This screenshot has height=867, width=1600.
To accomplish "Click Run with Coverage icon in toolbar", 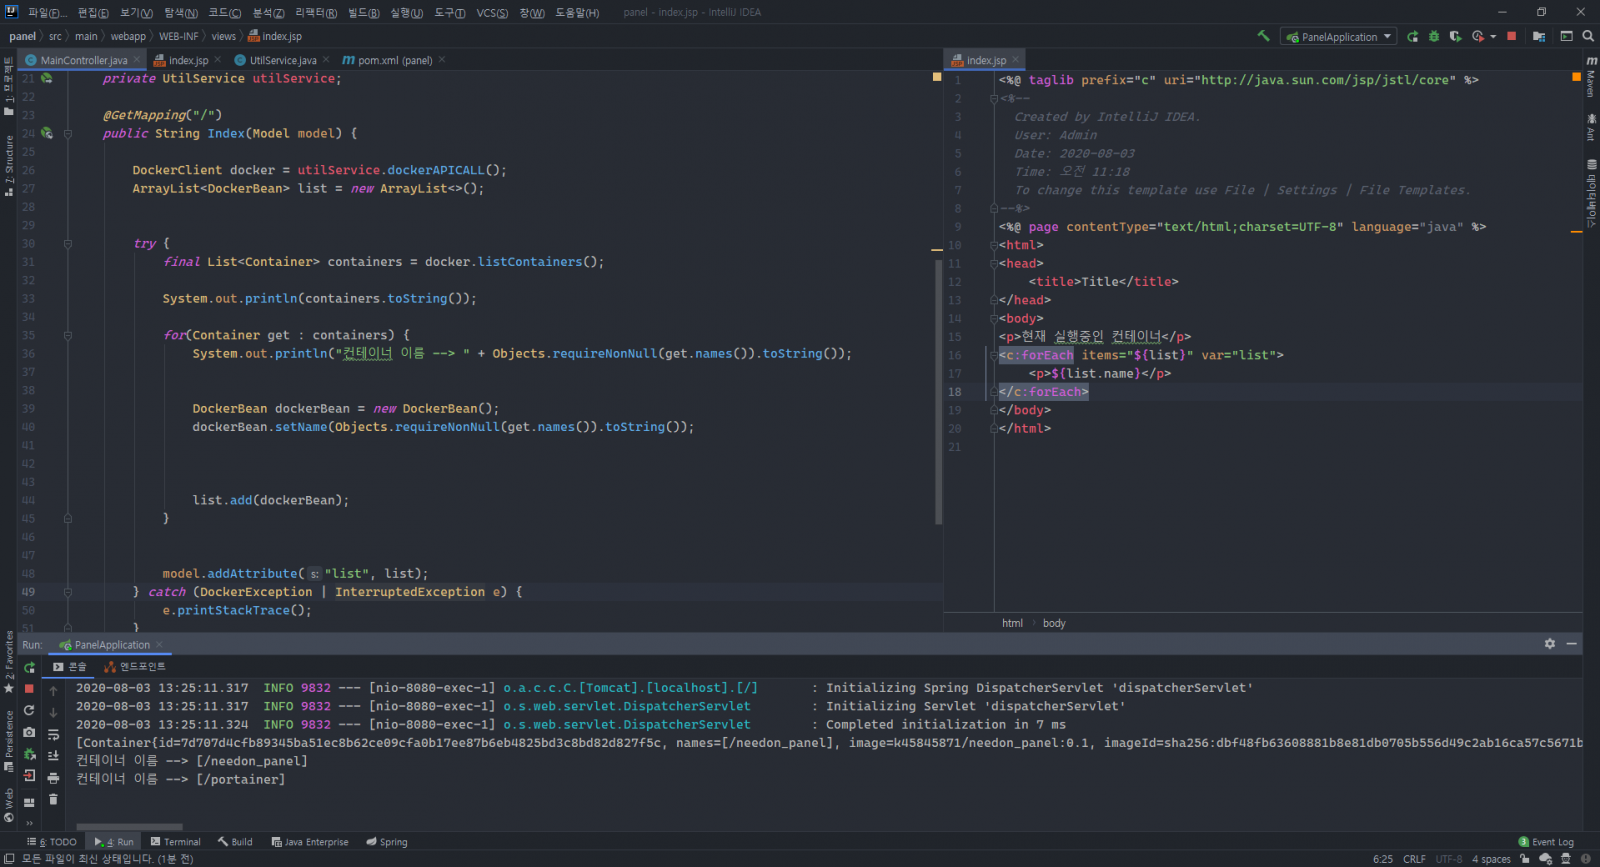I will click(1455, 36).
